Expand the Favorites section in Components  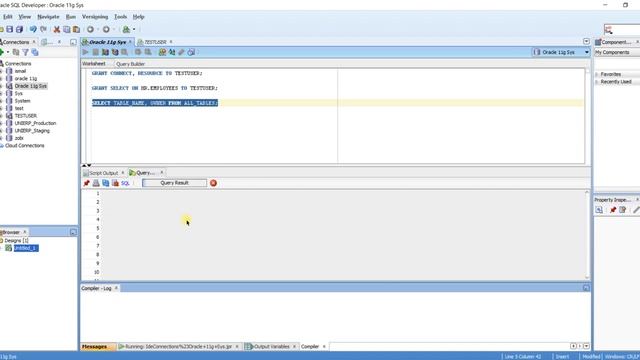[597, 74]
